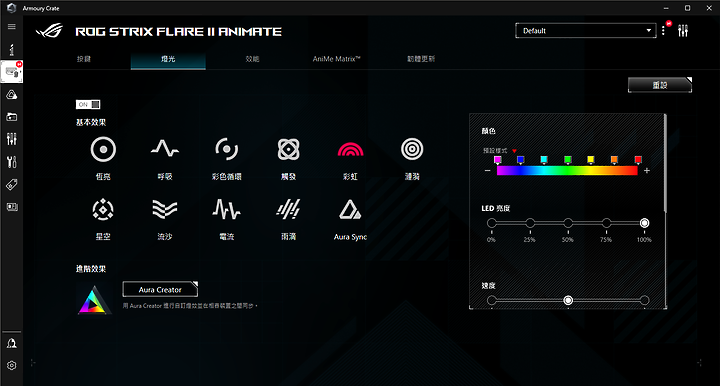Select the 彩色循環 color cycle effect
Viewport: 720px width, 386px height.
(226, 158)
